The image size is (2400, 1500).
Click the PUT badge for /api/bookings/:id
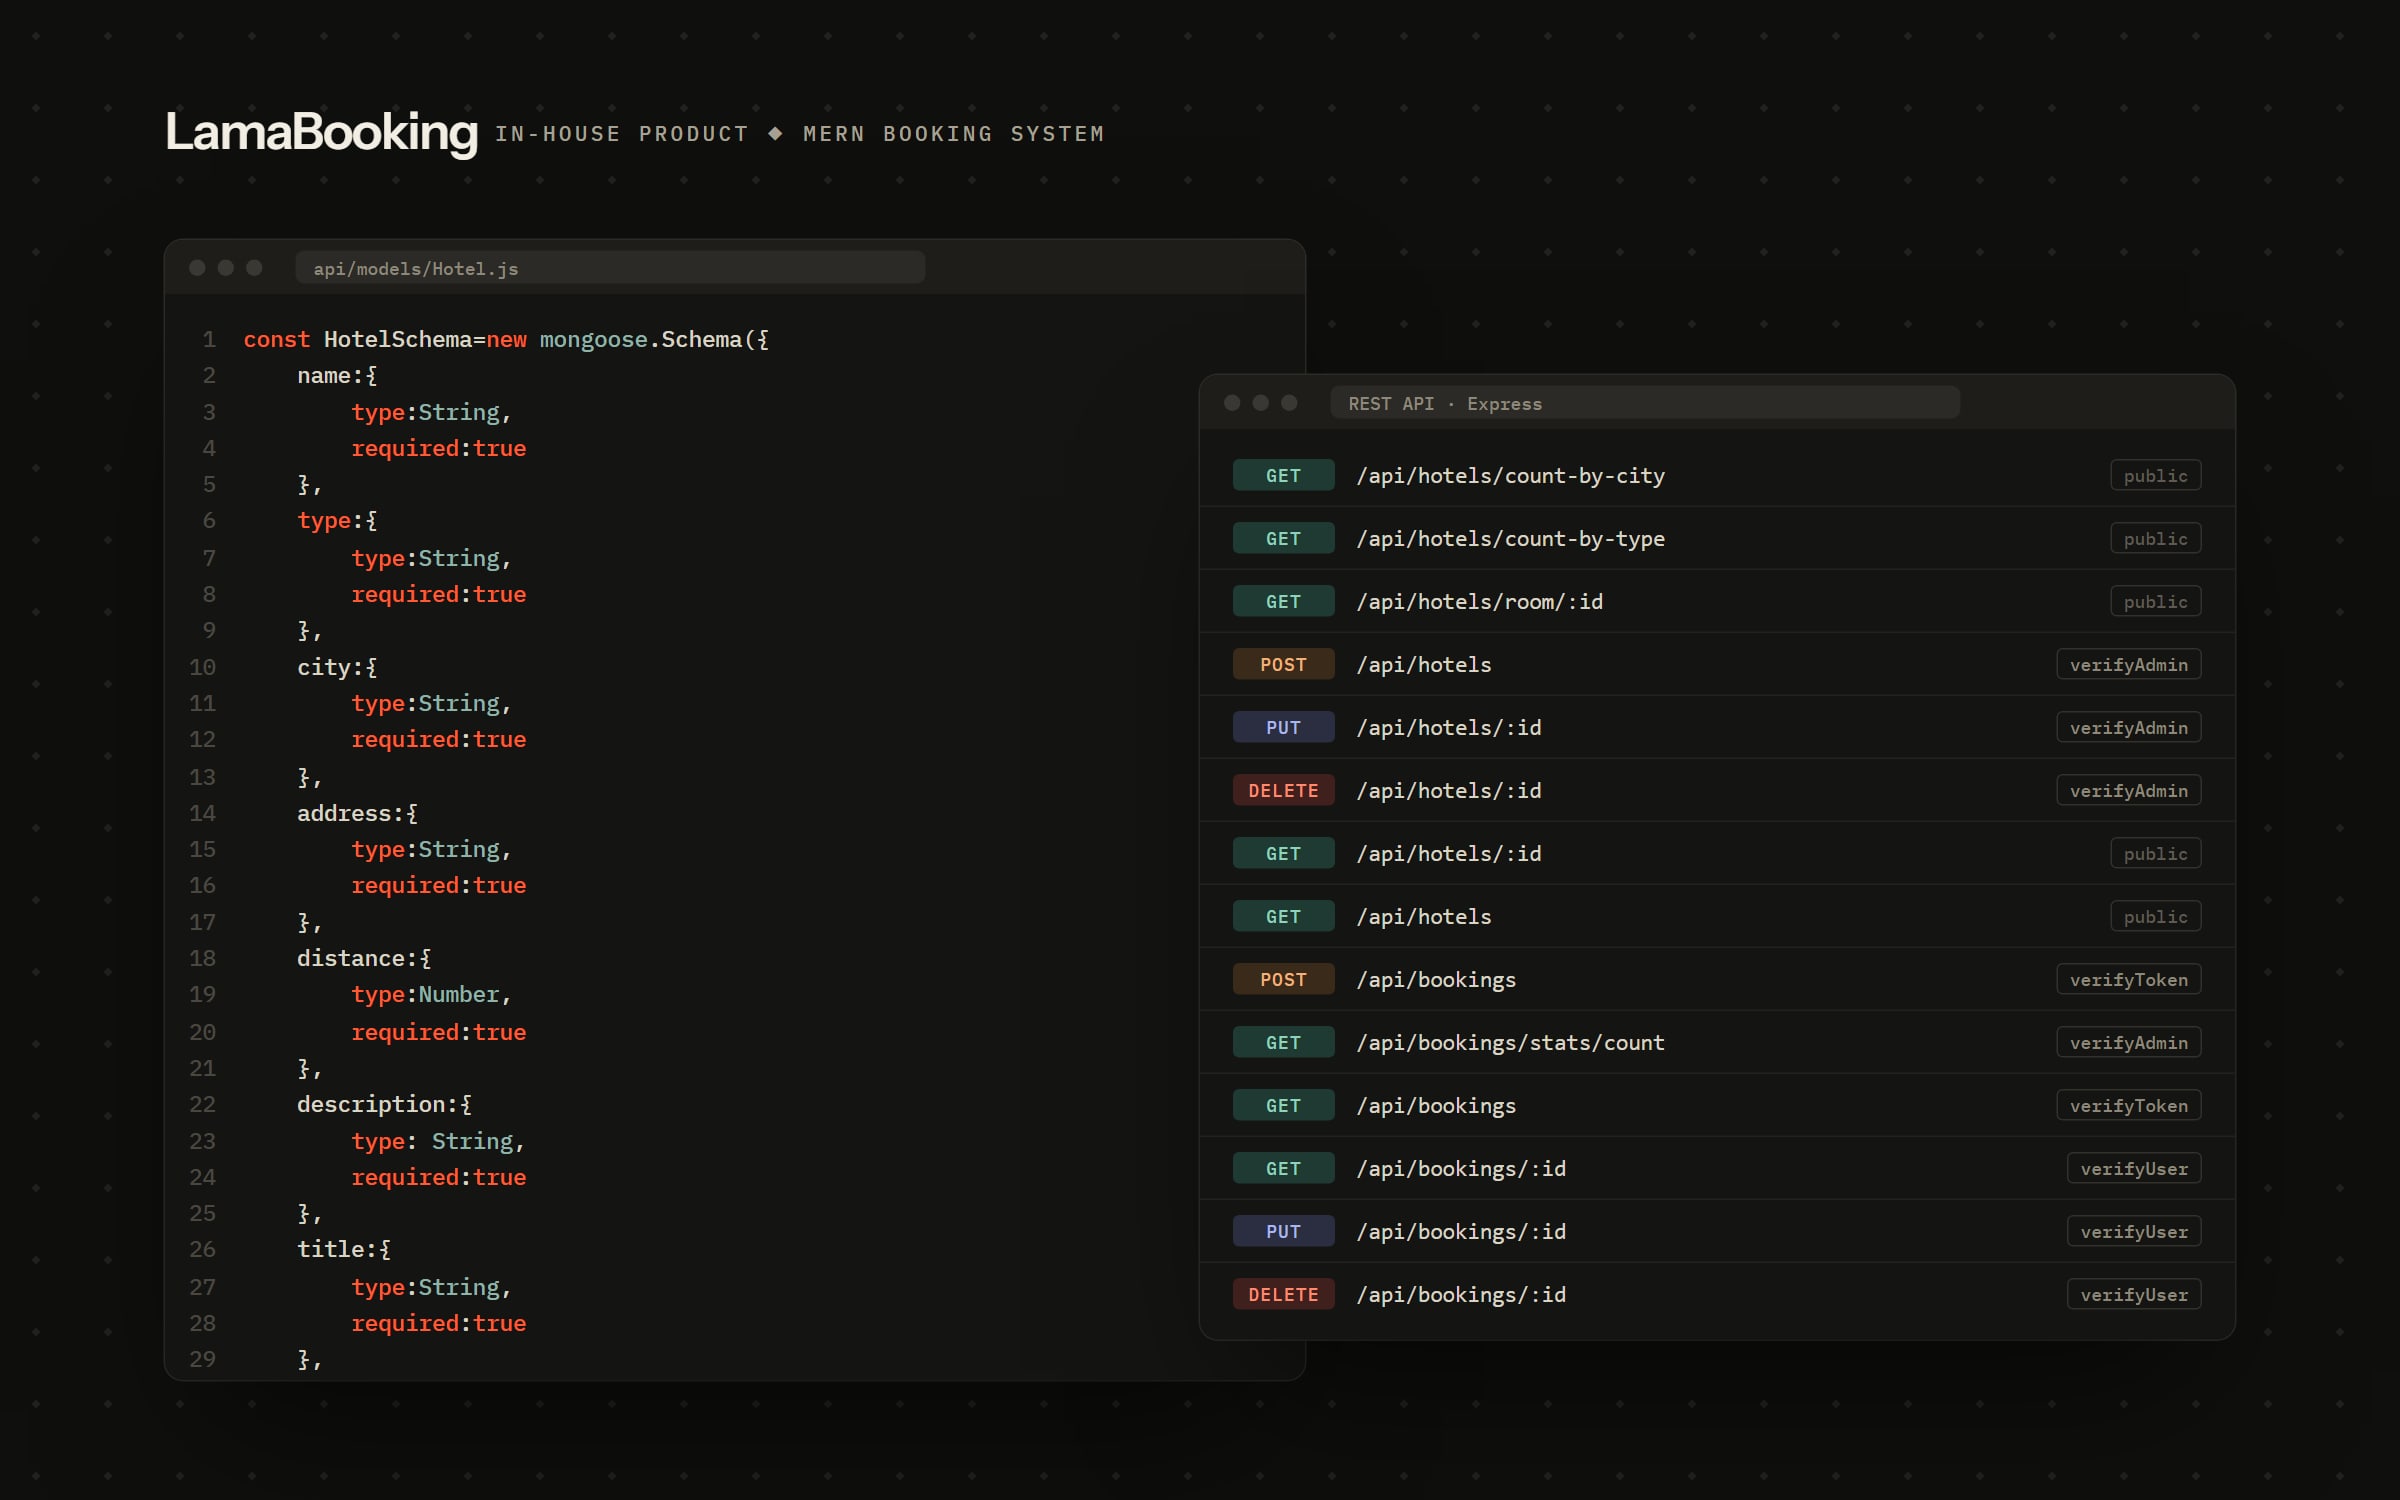click(x=1283, y=1232)
